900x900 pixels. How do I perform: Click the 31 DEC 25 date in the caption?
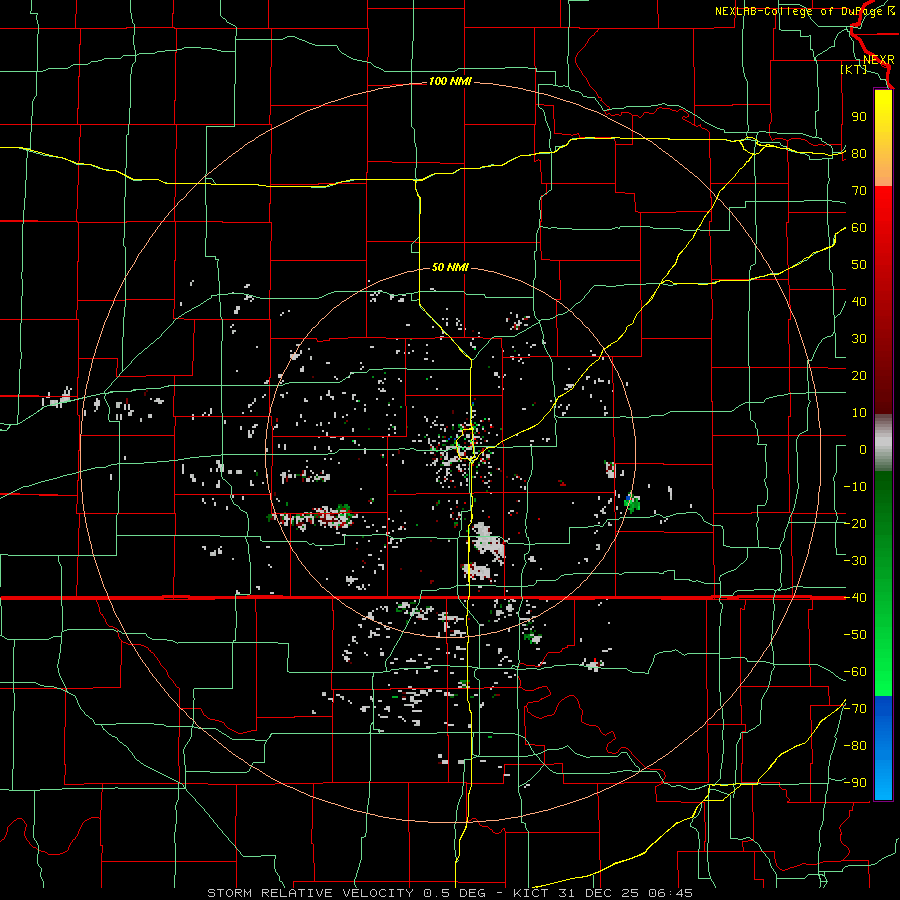pyautogui.click(x=602, y=893)
